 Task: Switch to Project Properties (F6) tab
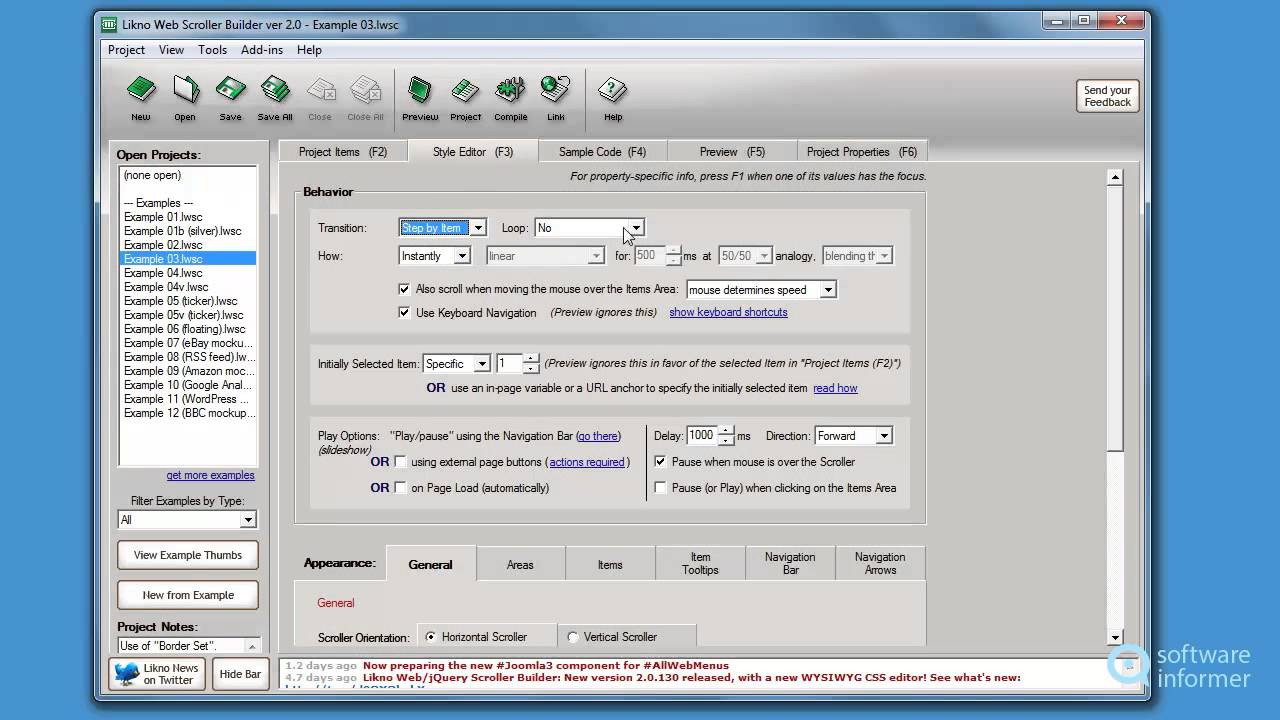tap(862, 152)
